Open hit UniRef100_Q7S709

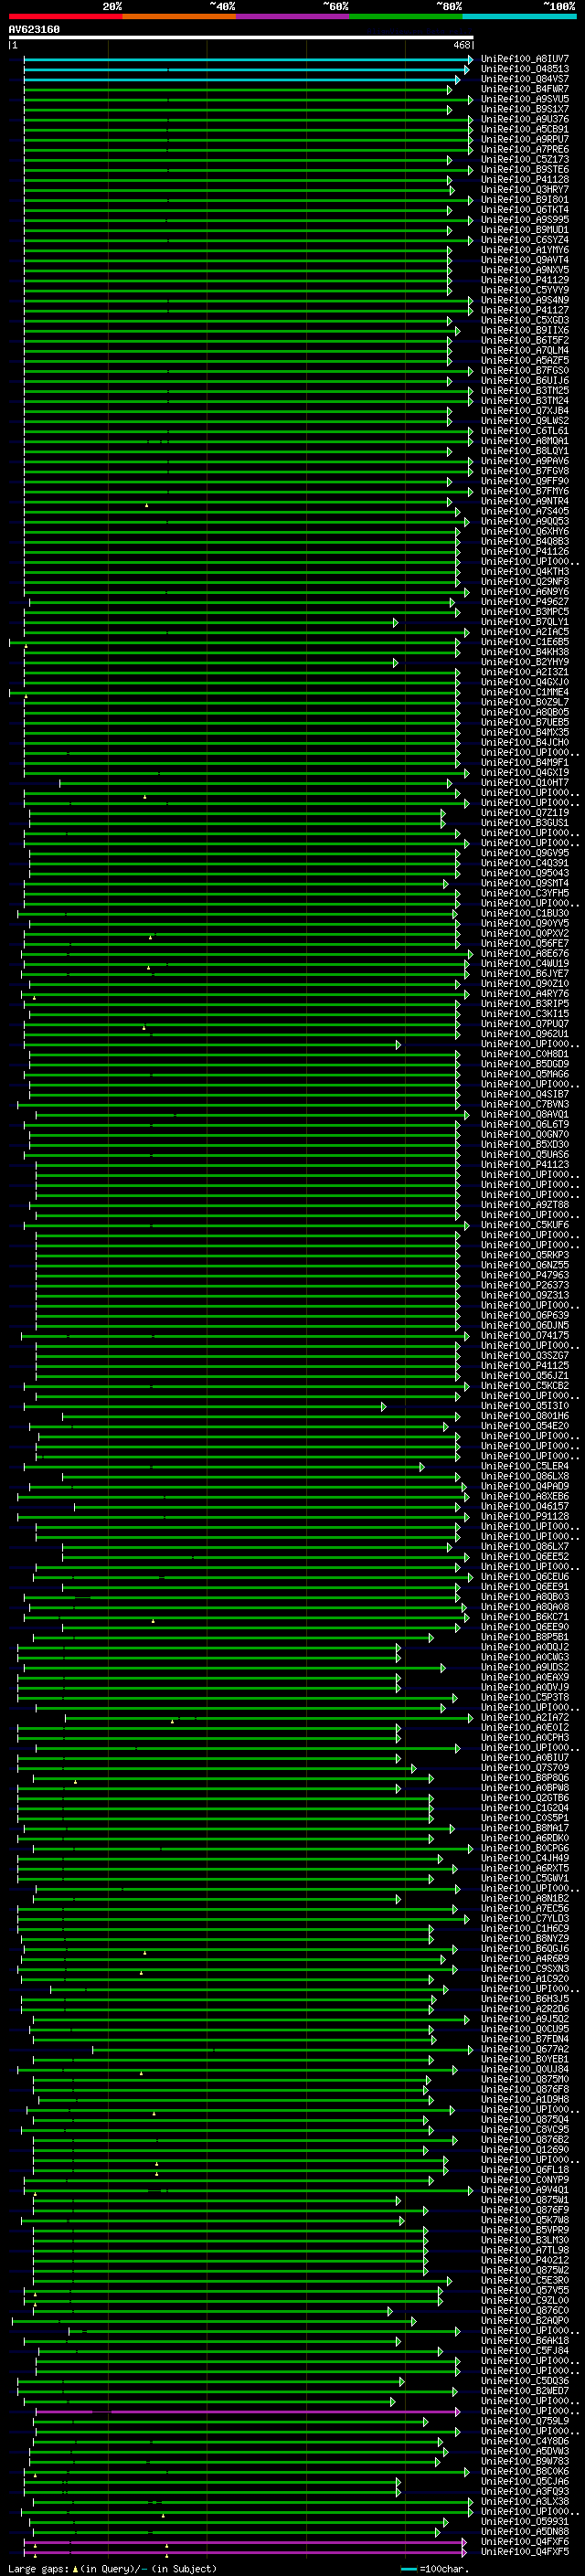tap(525, 1768)
